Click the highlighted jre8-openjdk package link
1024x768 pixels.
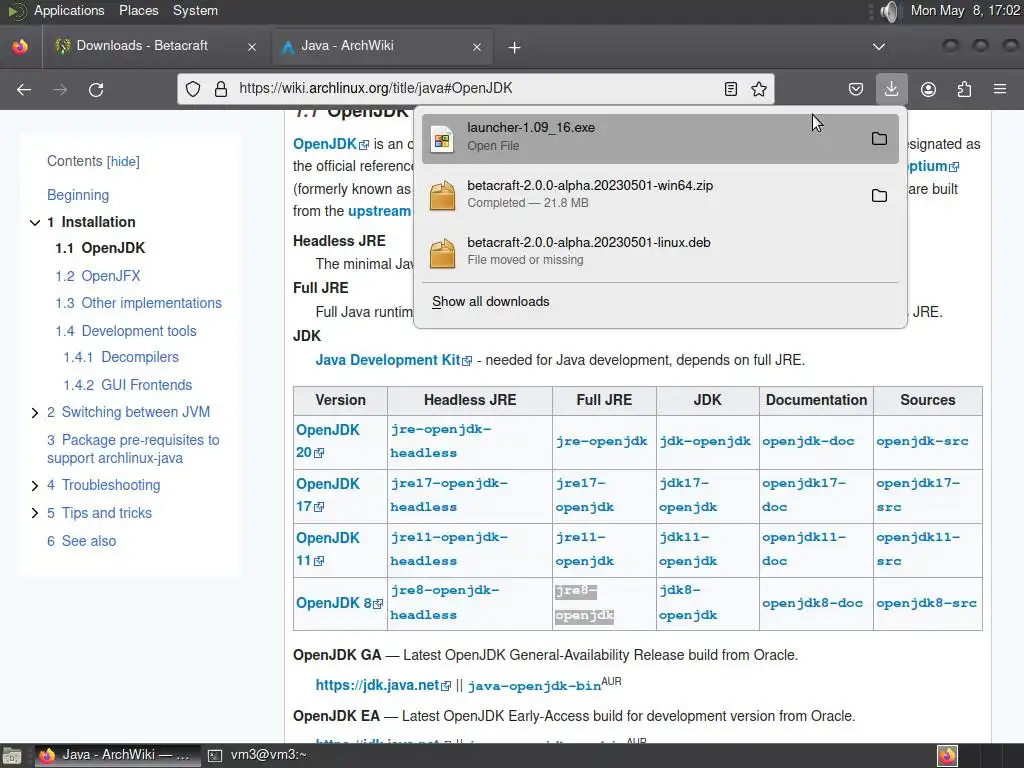584,603
